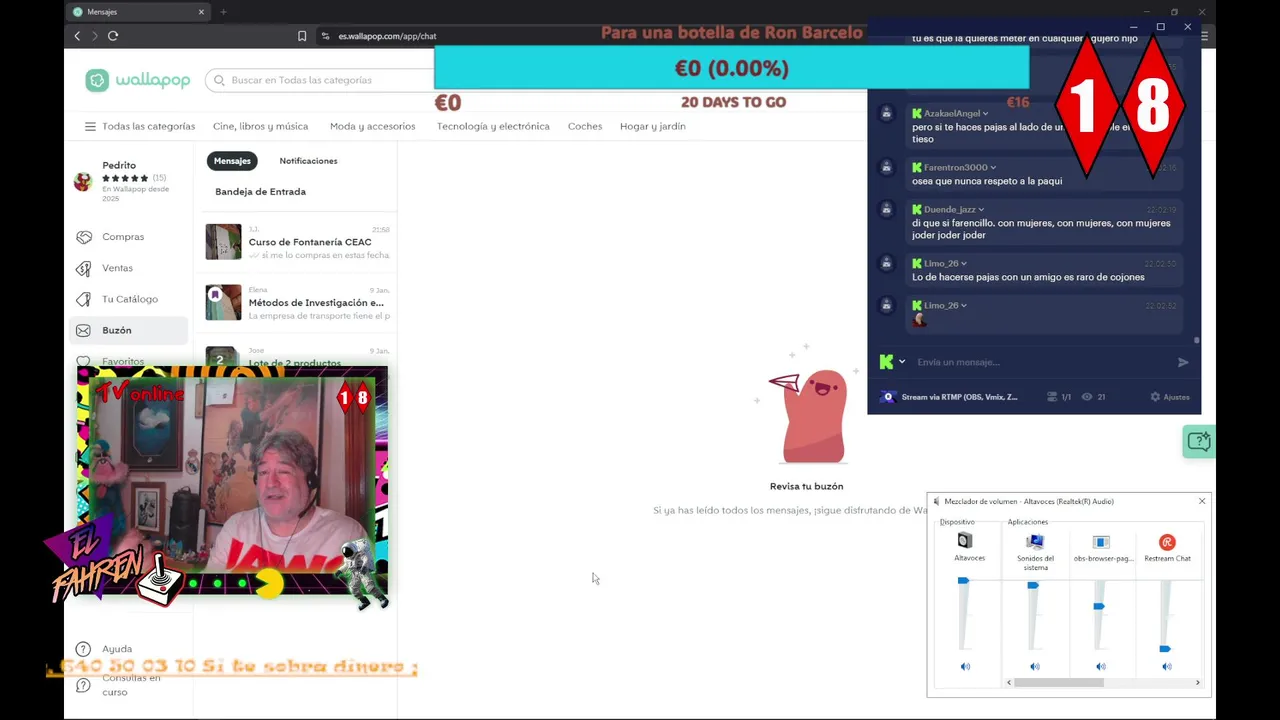1280x720 pixels.
Task: Close the Mensajes browser tab
Action: click(x=201, y=12)
